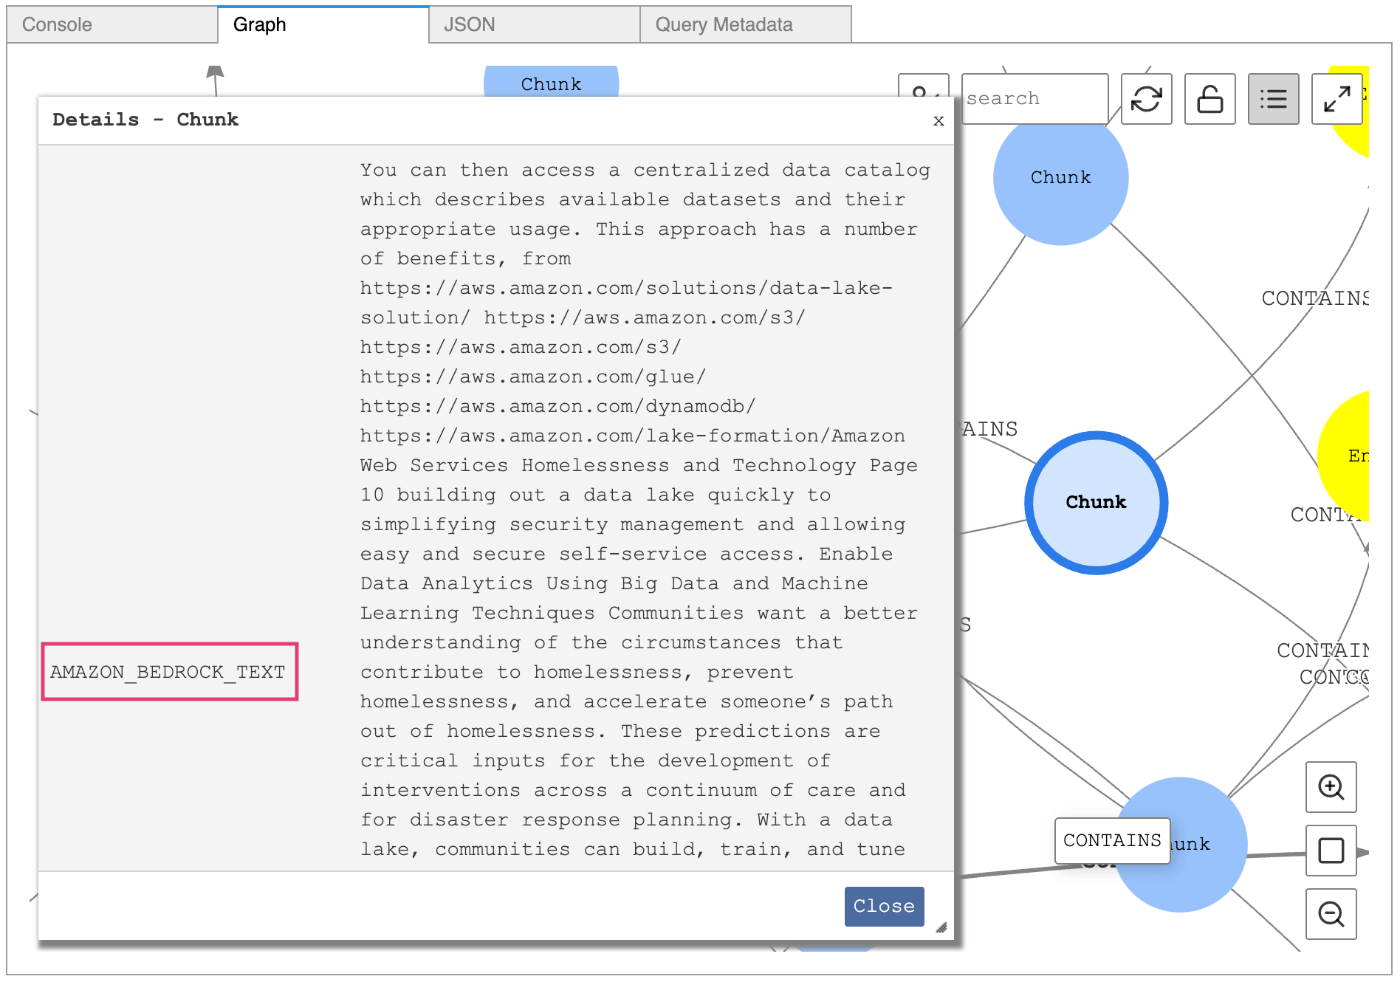The width and height of the screenshot is (1400, 982).
Task: Expand graph to fullscreen
Action: point(1337,99)
